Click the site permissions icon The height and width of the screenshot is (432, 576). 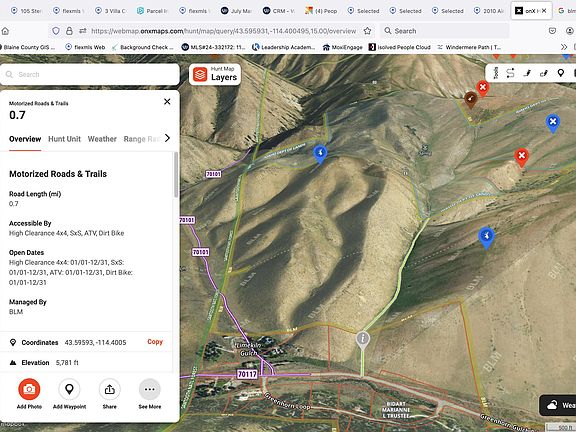pyautogui.click(x=83, y=31)
